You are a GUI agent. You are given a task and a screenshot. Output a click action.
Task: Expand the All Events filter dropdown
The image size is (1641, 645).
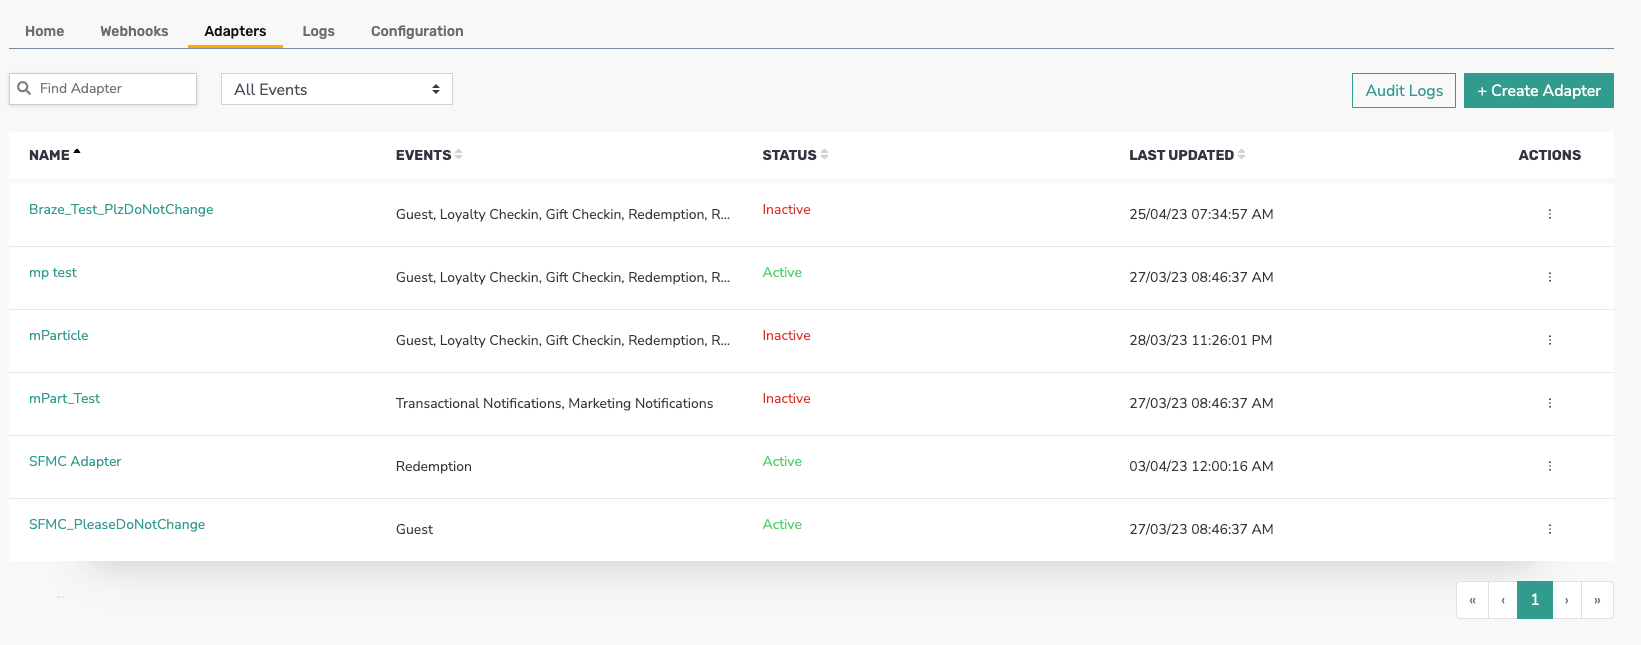pyautogui.click(x=337, y=89)
